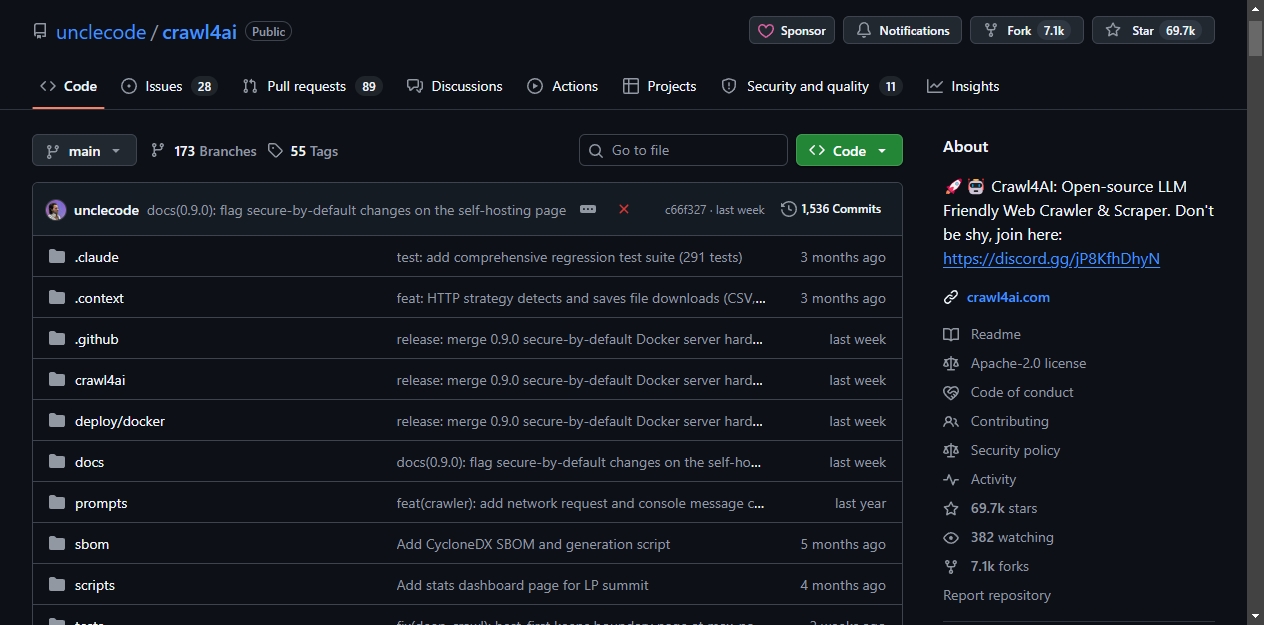Click the heart Sponsor button
This screenshot has height=625, width=1264.
pyautogui.click(x=792, y=31)
